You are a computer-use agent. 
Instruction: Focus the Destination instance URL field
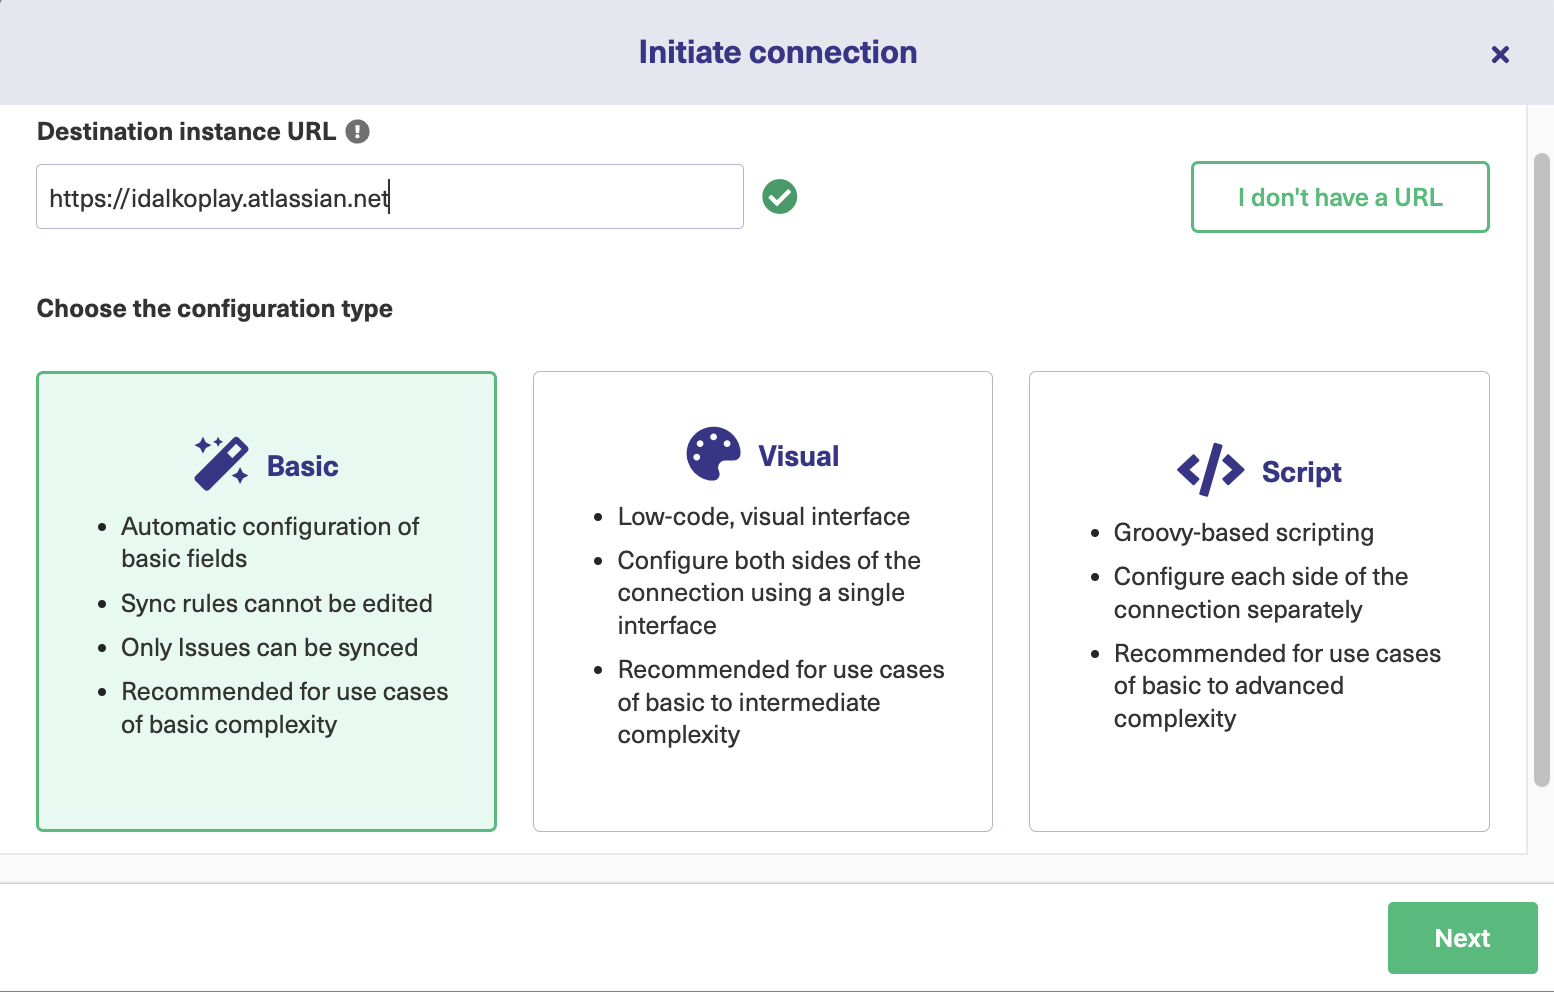(x=389, y=197)
